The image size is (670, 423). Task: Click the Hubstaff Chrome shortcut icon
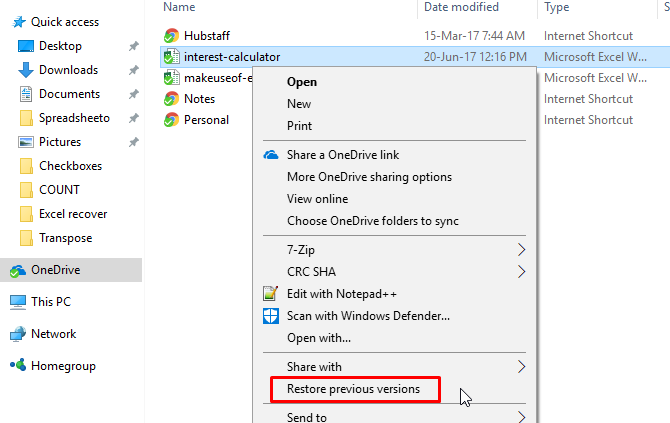[170, 36]
